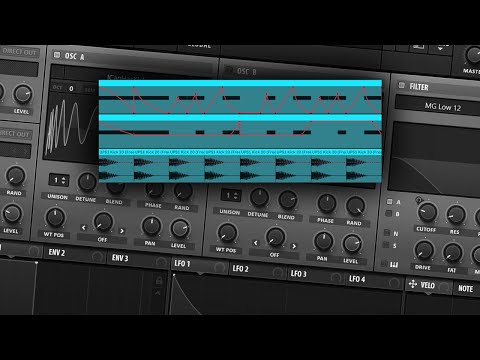Click OSC A PAN knob
480x360 pixels.
tap(151, 225)
